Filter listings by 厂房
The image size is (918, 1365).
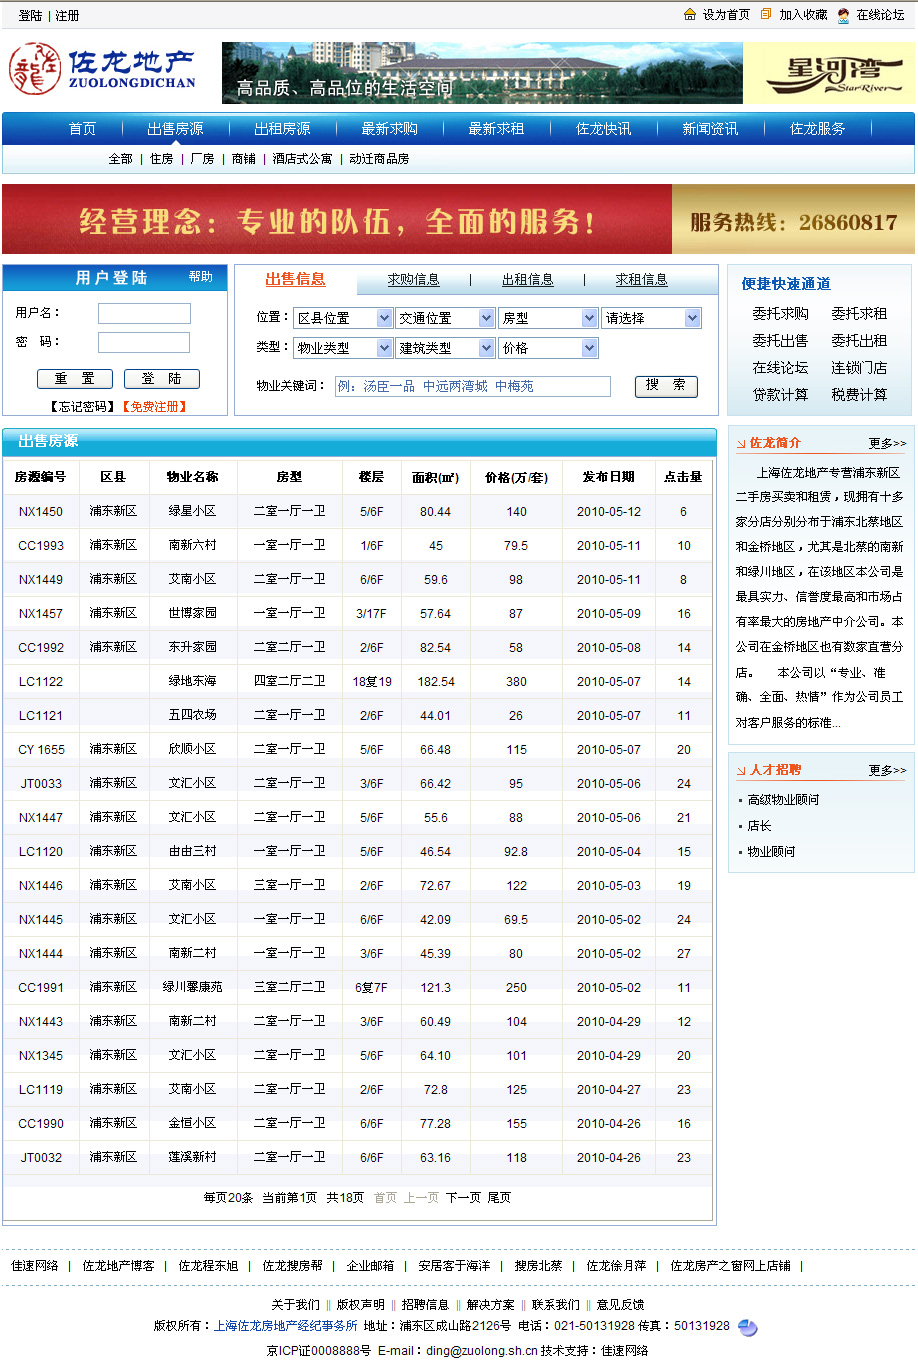202,159
